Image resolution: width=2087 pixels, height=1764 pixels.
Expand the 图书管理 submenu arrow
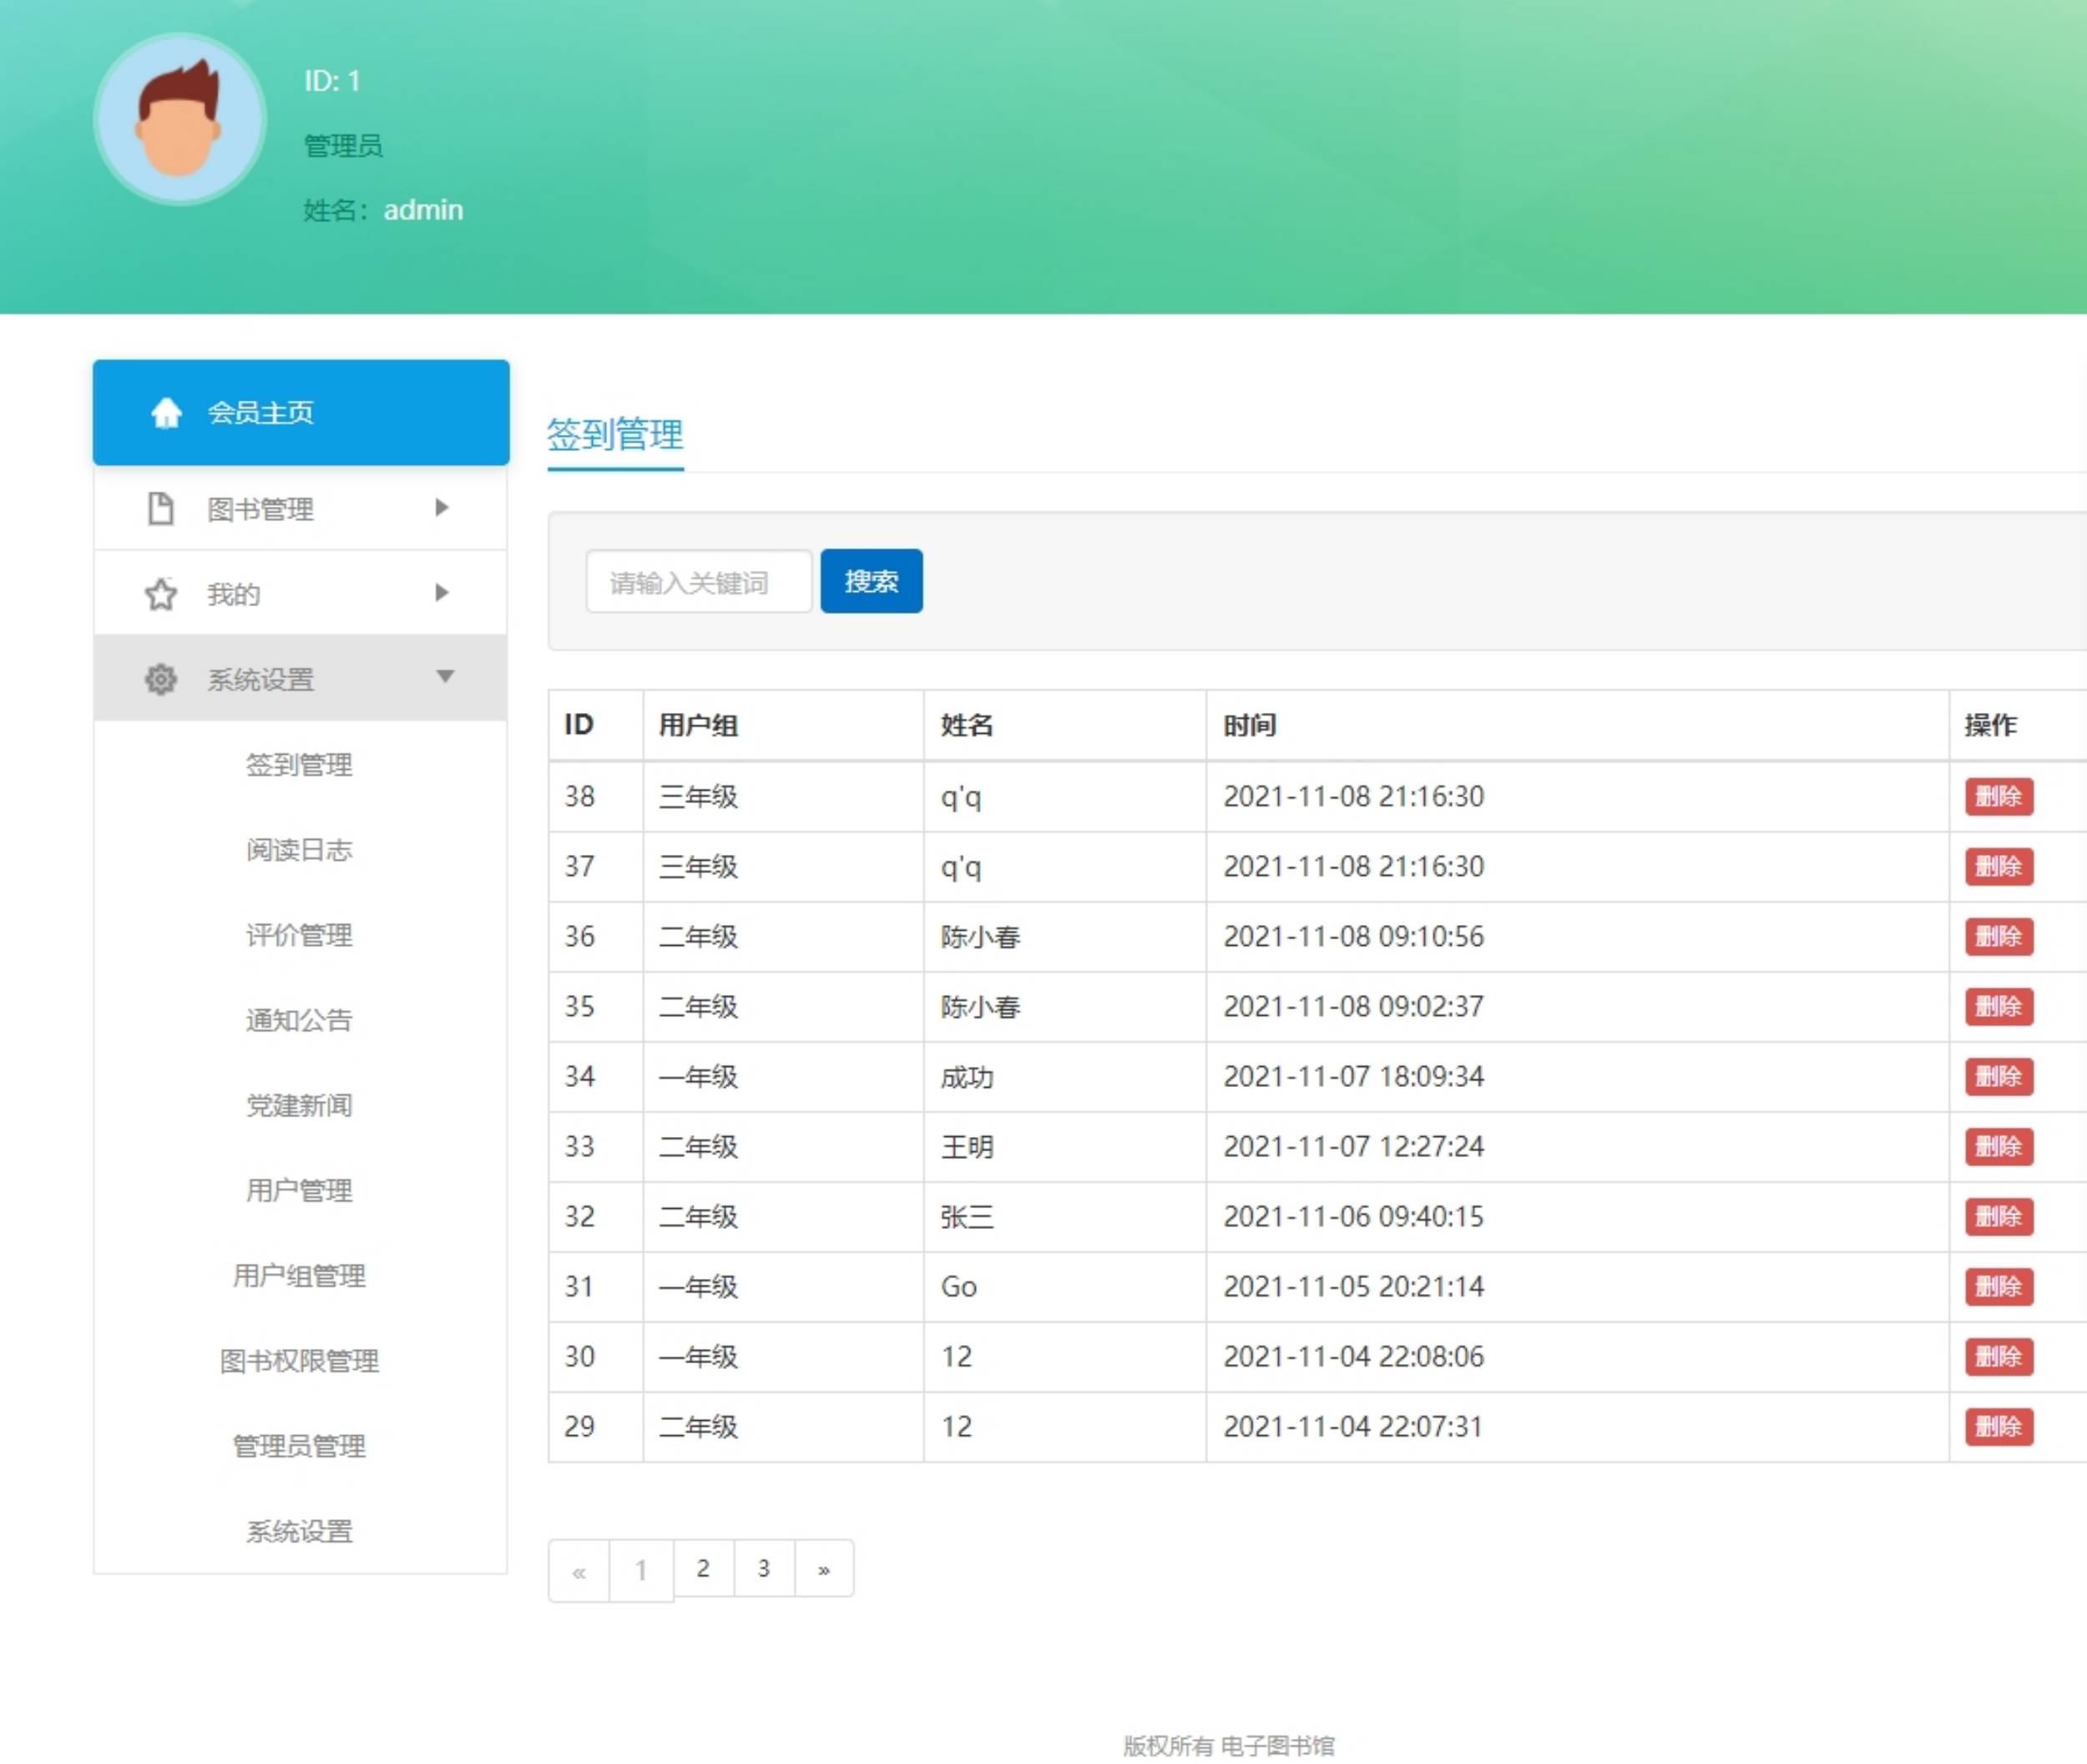coord(442,508)
